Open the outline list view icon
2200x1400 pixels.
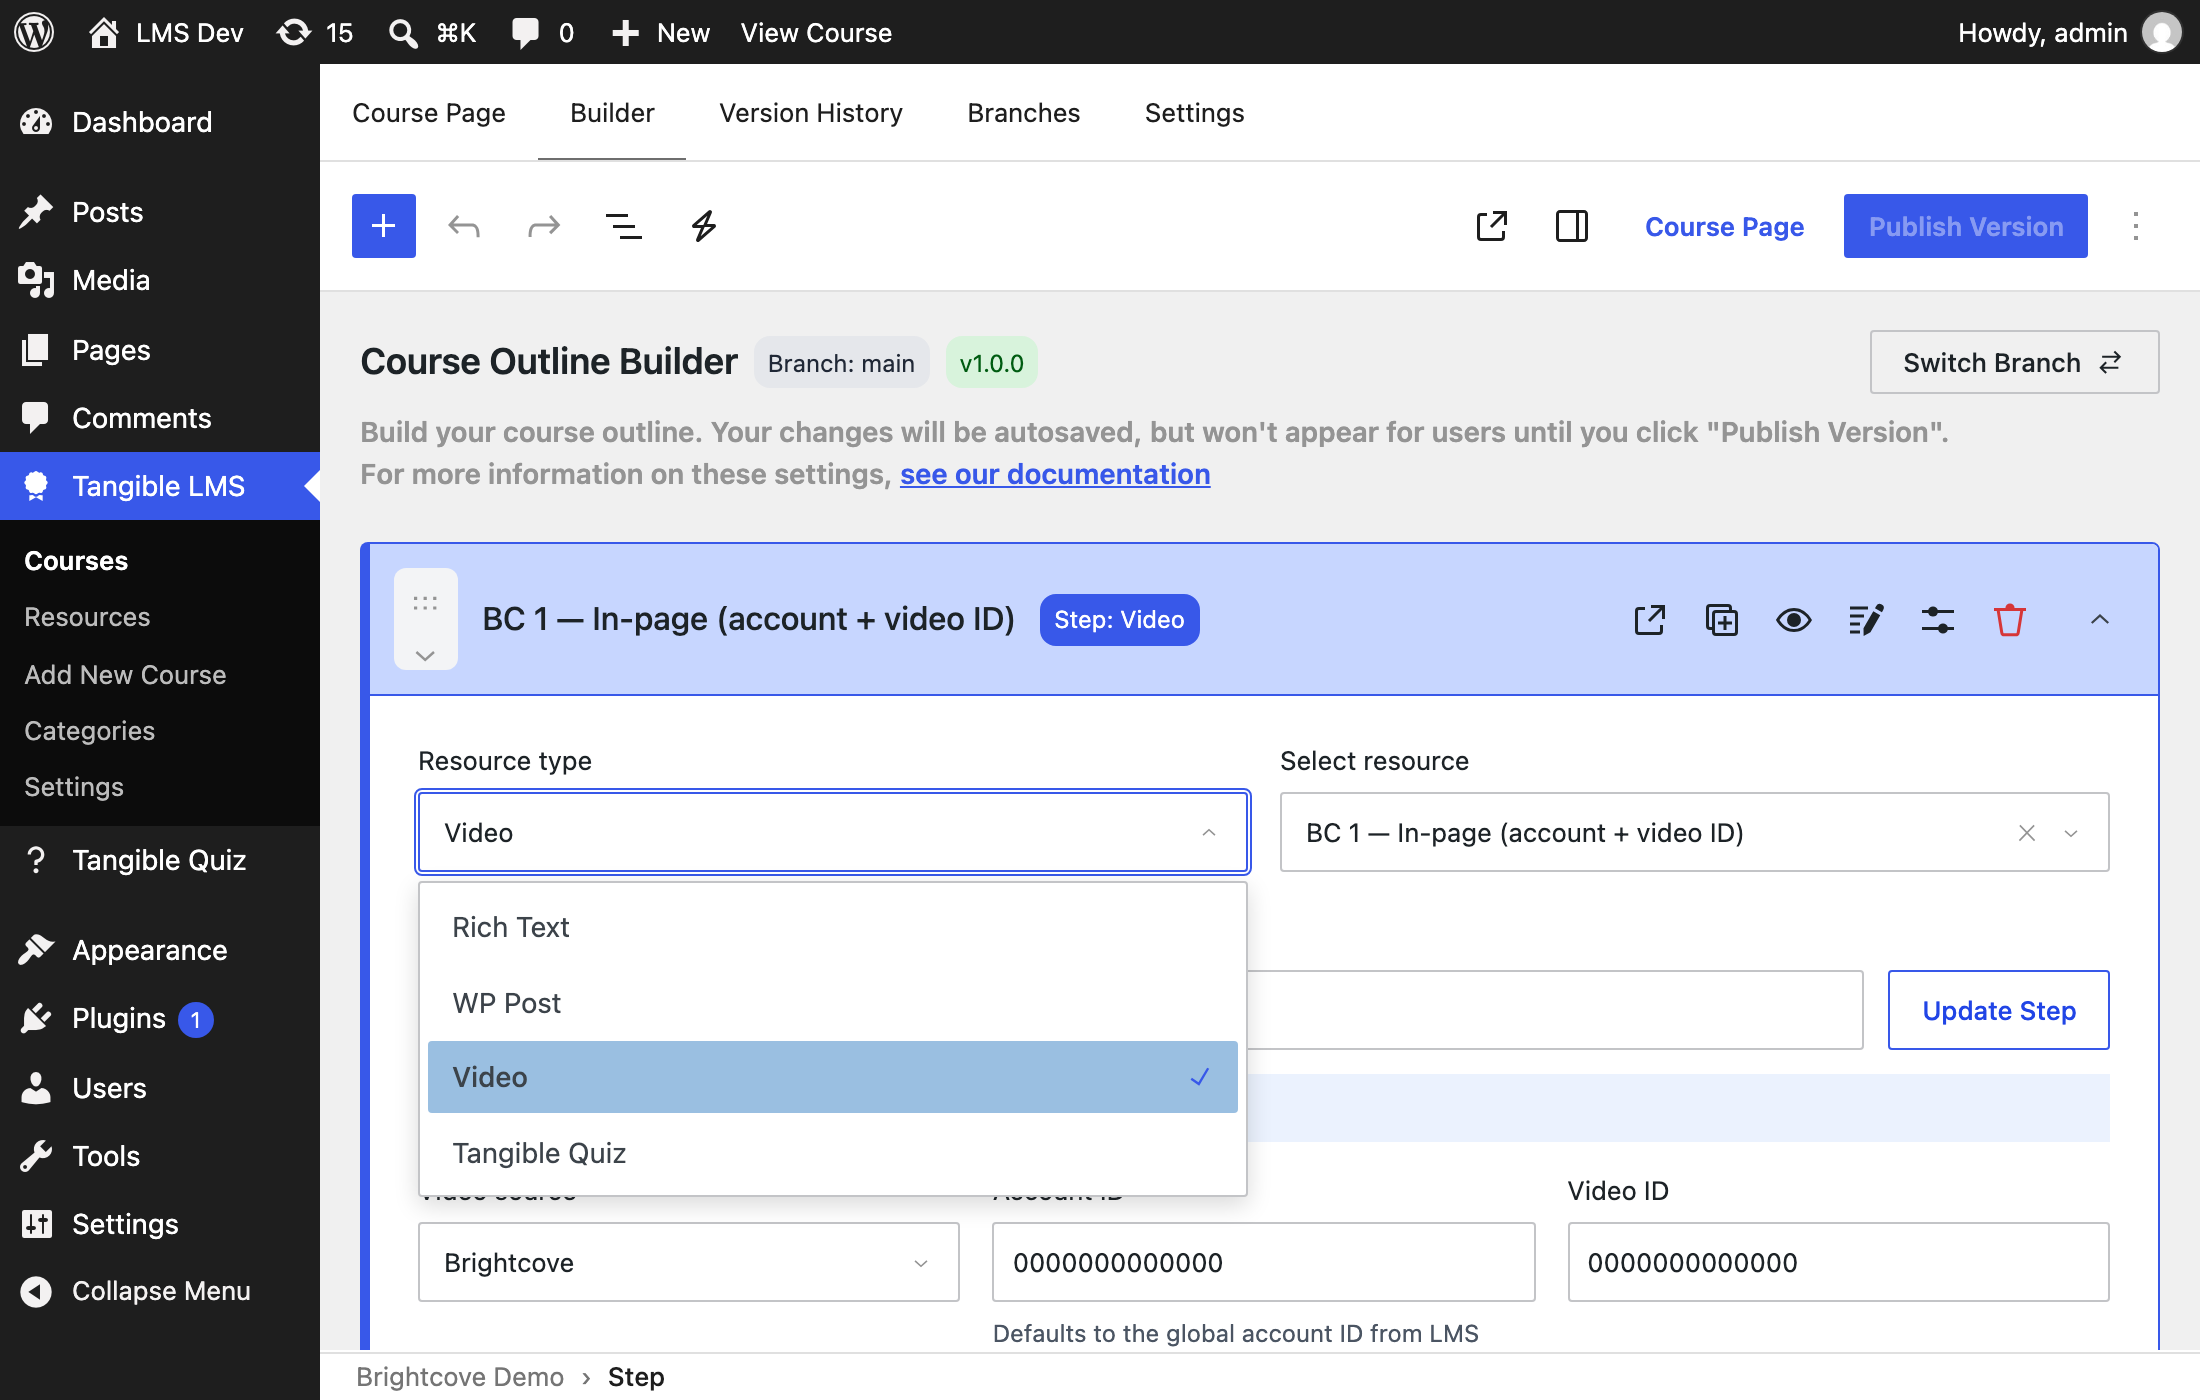click(x=624, y=226)
